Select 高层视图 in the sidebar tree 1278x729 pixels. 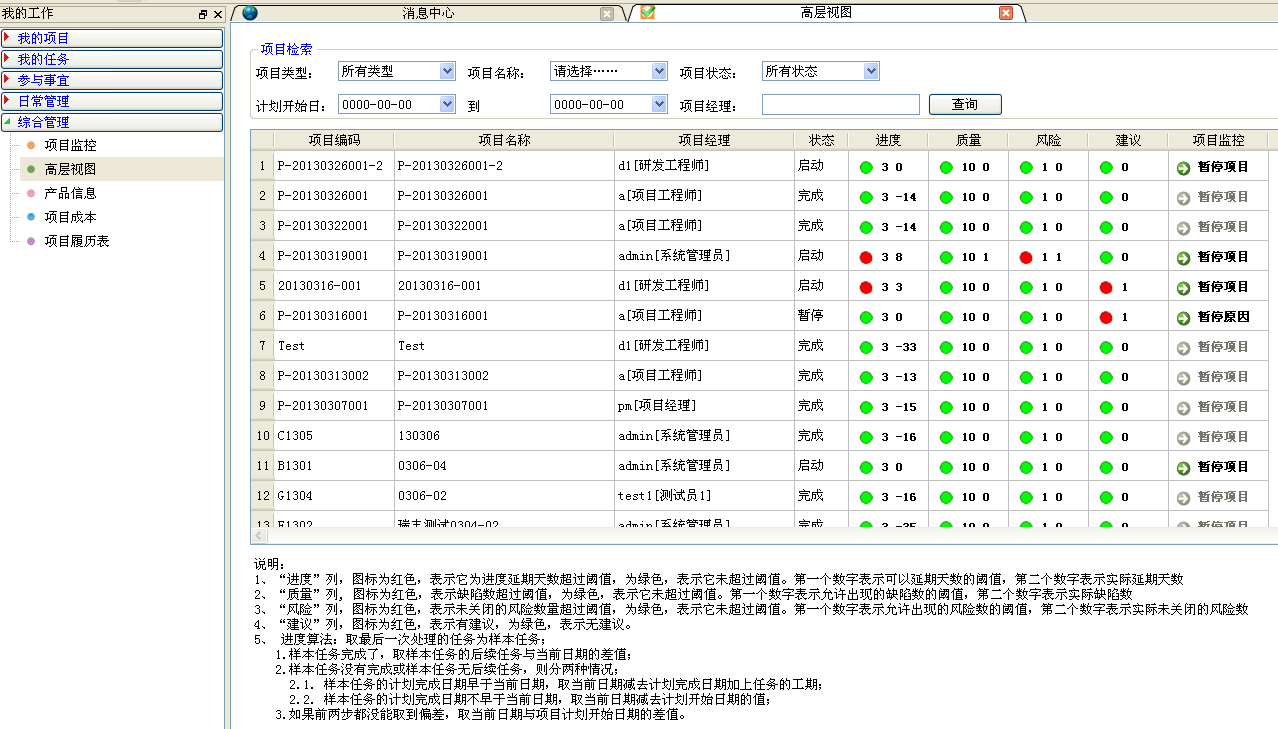(70, 169)
